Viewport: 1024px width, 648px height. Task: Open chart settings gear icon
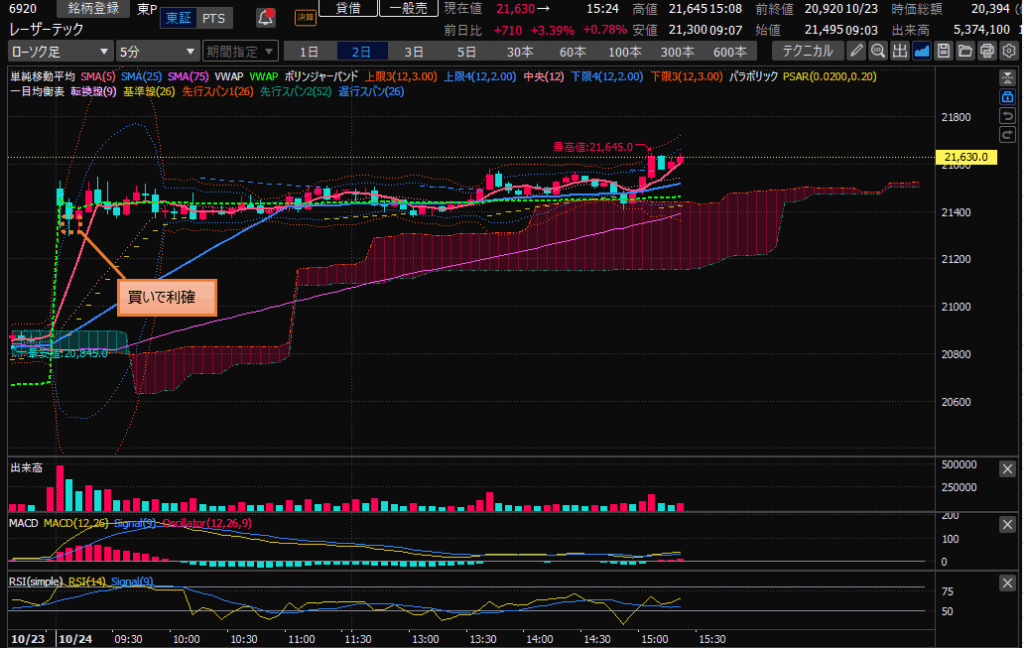(x=1008, y=50)
